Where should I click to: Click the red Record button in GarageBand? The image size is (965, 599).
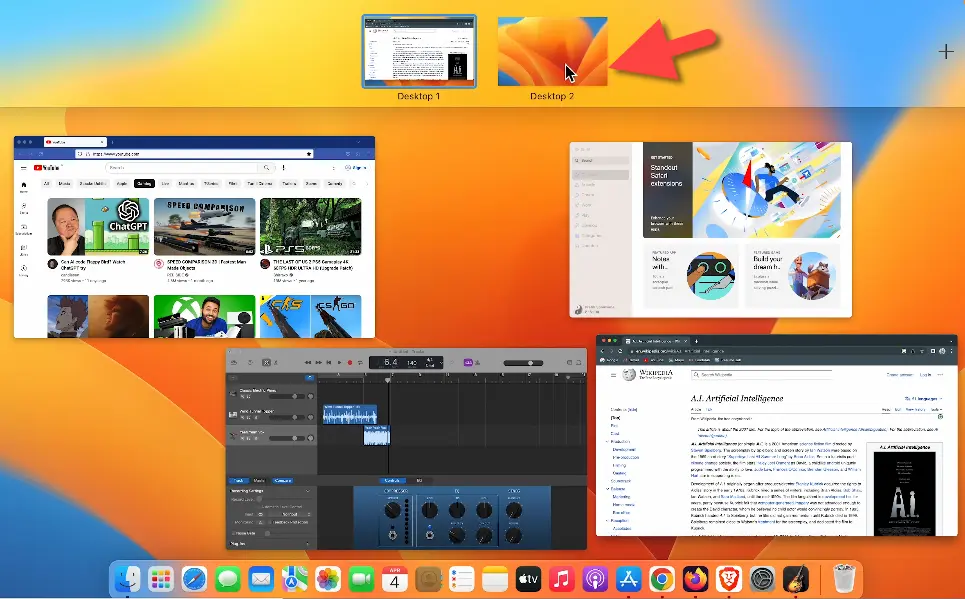pos(350,363)
